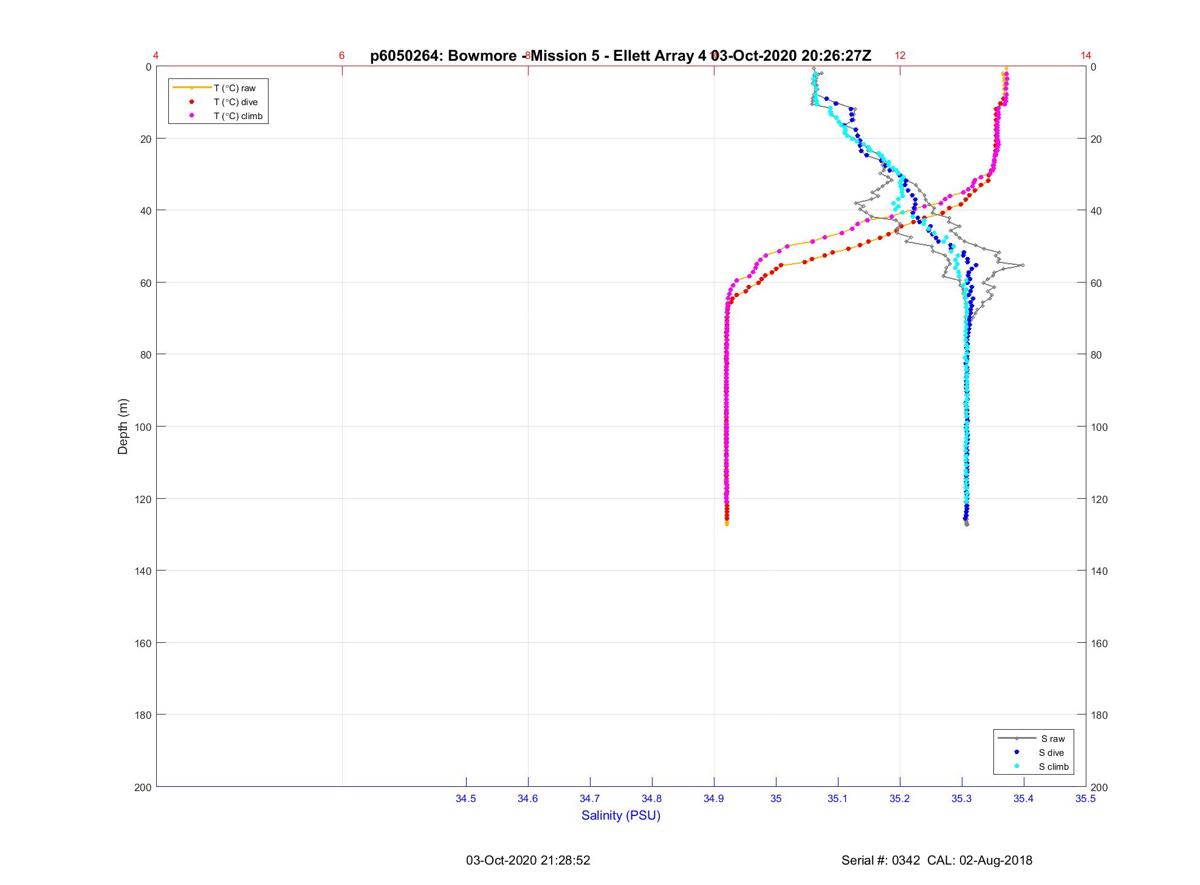Click the cyan dot marker for S climb

click(x=1017, y=766)
